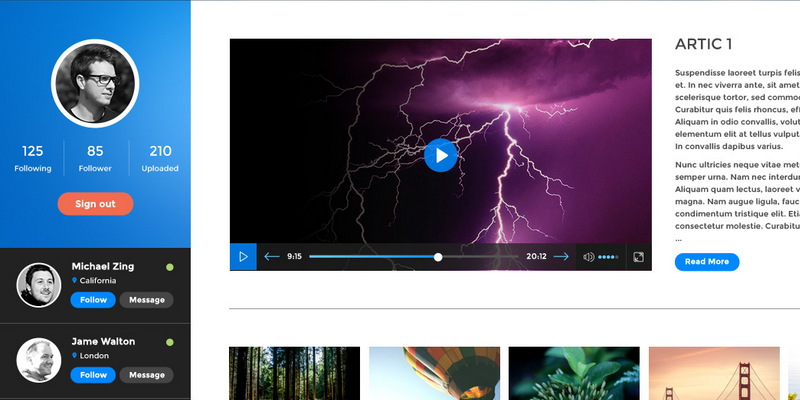Skip backward with the left arrow icon
800x400 pixels.
point(271,257)
